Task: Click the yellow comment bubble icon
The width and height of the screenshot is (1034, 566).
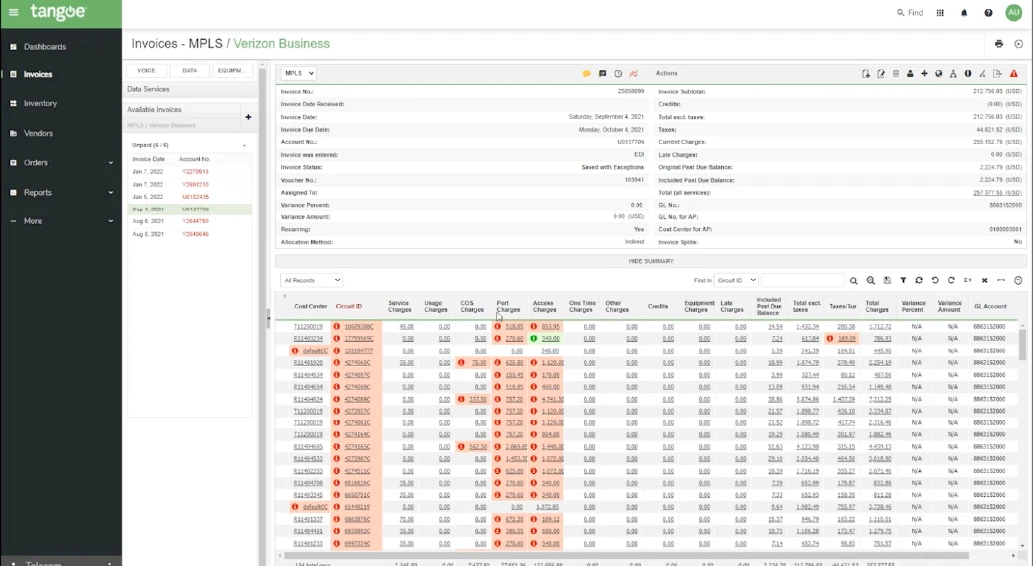Action: [587, 74]
